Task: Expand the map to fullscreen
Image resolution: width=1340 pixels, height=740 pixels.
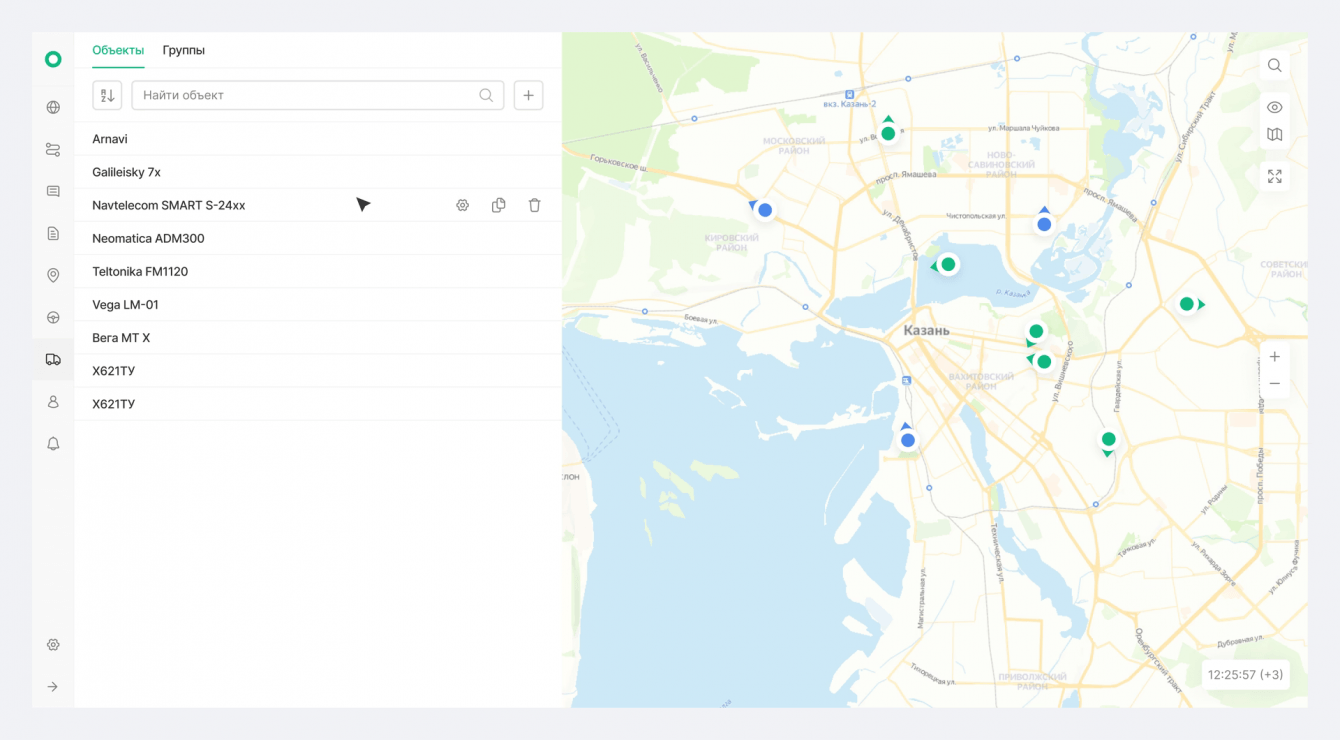Action: click(x=1275, y=176)
